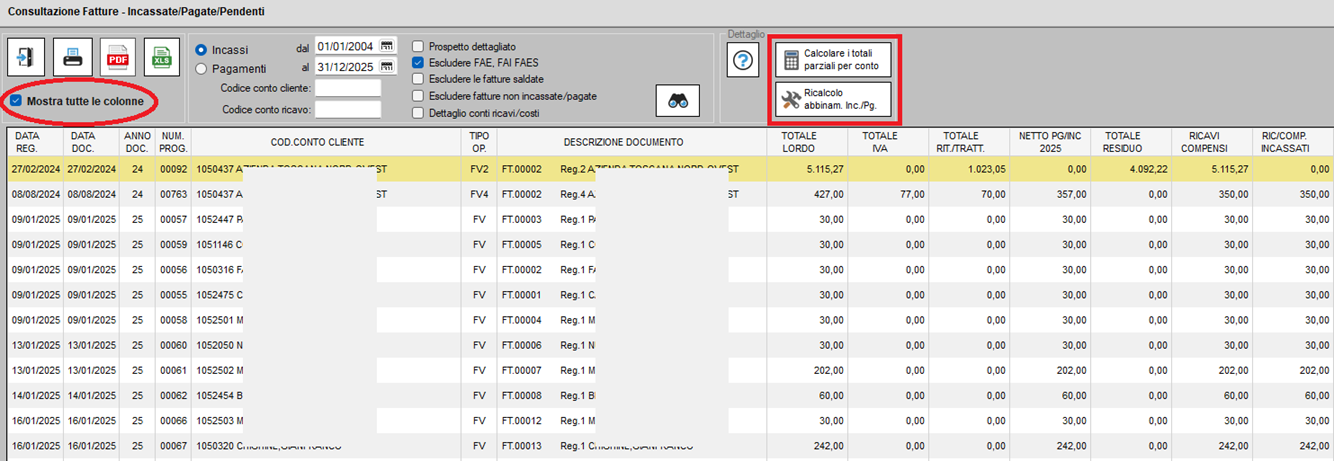Screen dimensions: 1334x461
Task: Click the Codice conto ricavo field
Action: tap(347, 109)
